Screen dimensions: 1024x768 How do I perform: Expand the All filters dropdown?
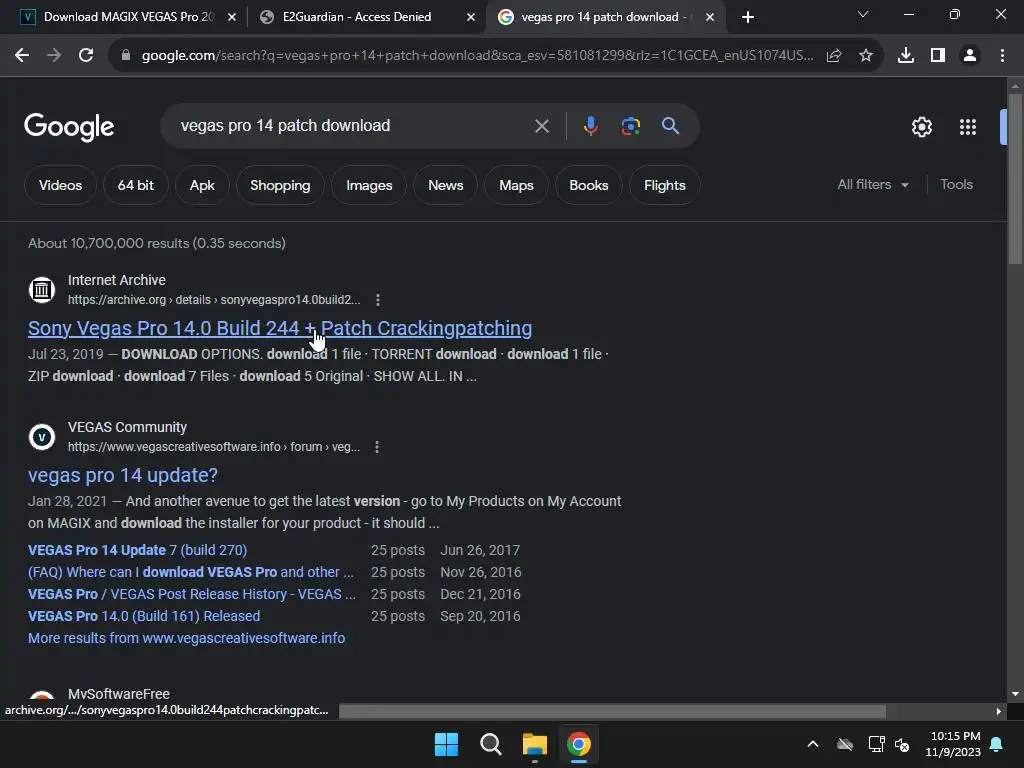click(872, 185)
